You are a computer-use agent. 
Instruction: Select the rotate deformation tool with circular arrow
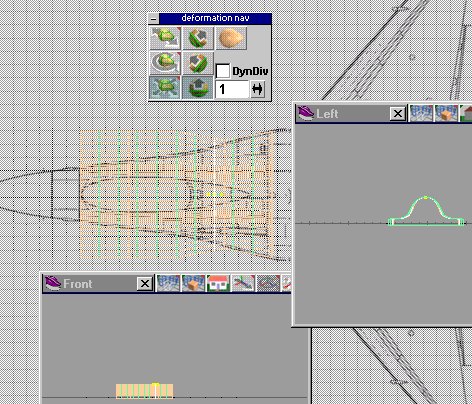165,63
